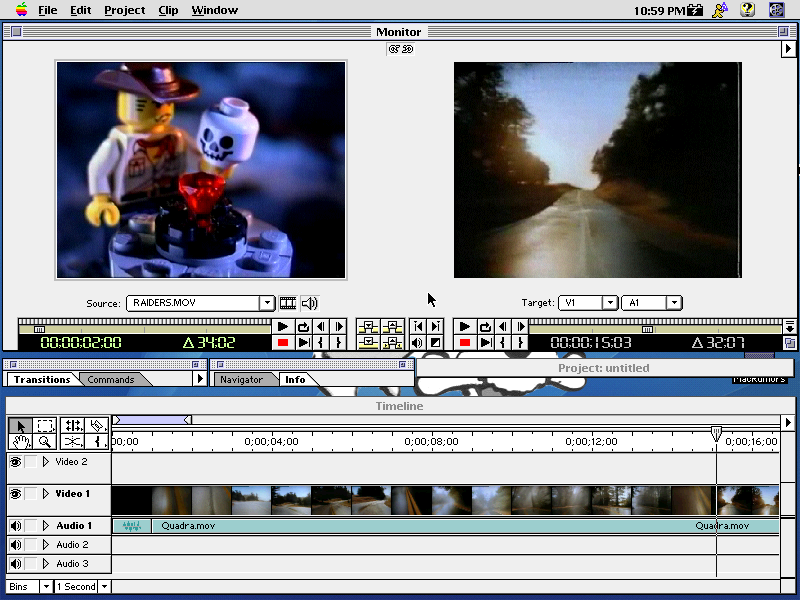Viewport: 800px width, 600px height.
Task: Stop playback in the Source monitor
Action: point(282,342)
